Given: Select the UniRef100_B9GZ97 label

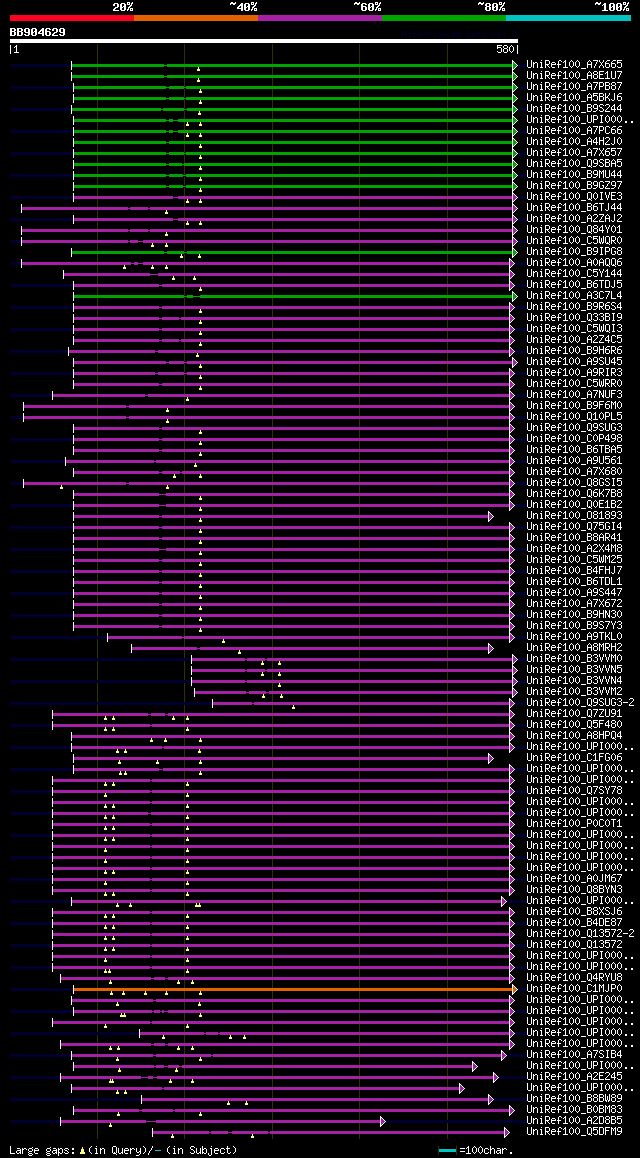Looking at the screenshot, I should click(574, 185).
